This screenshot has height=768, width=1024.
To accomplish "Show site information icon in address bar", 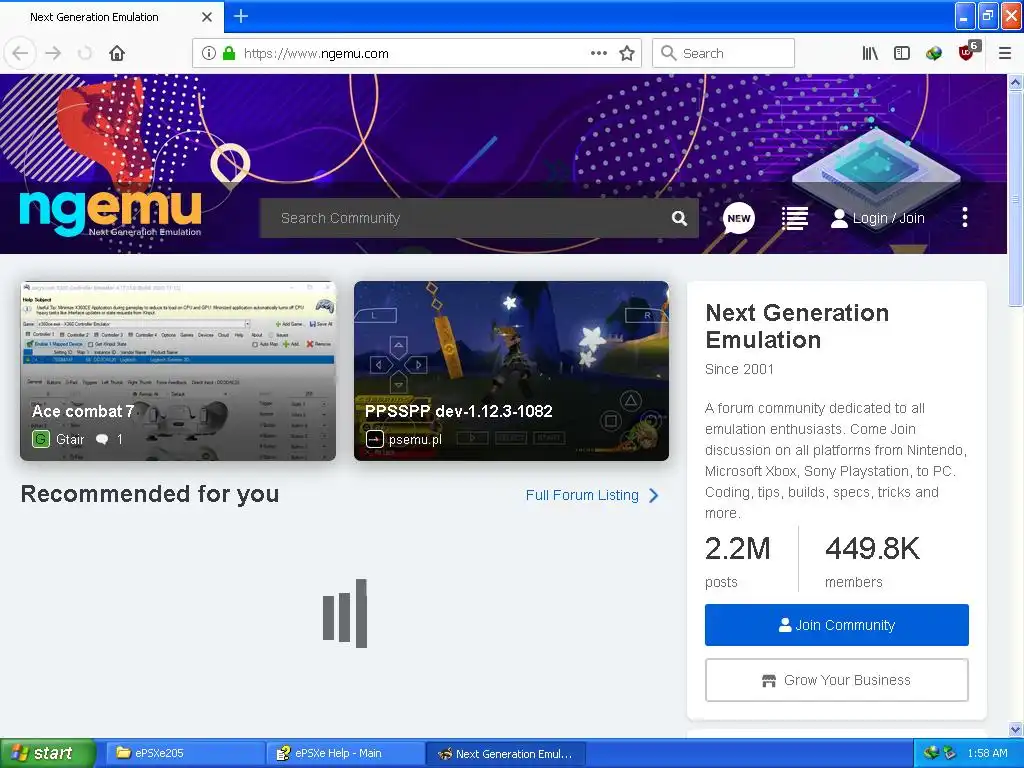I will pyautogui.click(x=208, y=53).
